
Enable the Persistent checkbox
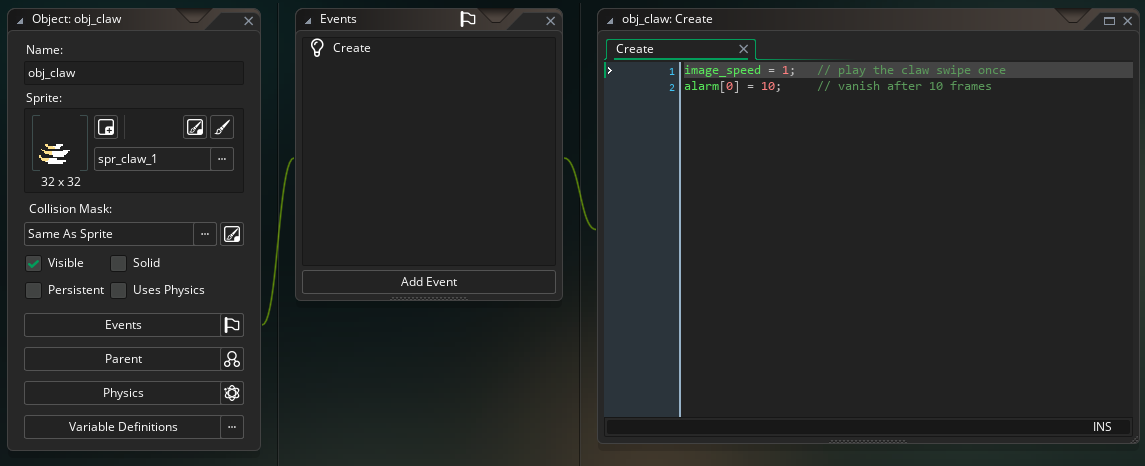pos(34,291)
